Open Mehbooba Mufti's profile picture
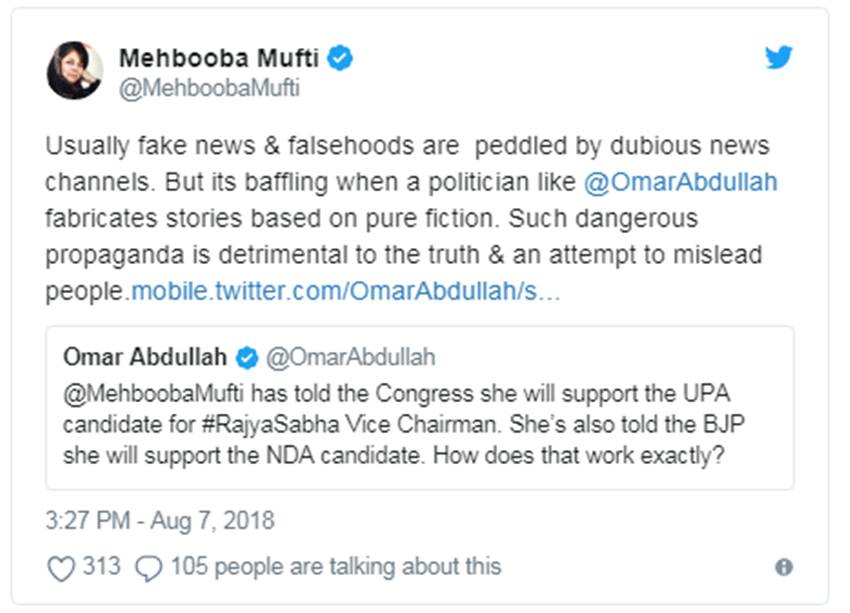The width and height of the screenshot is (850, 613). click(75, 71)
